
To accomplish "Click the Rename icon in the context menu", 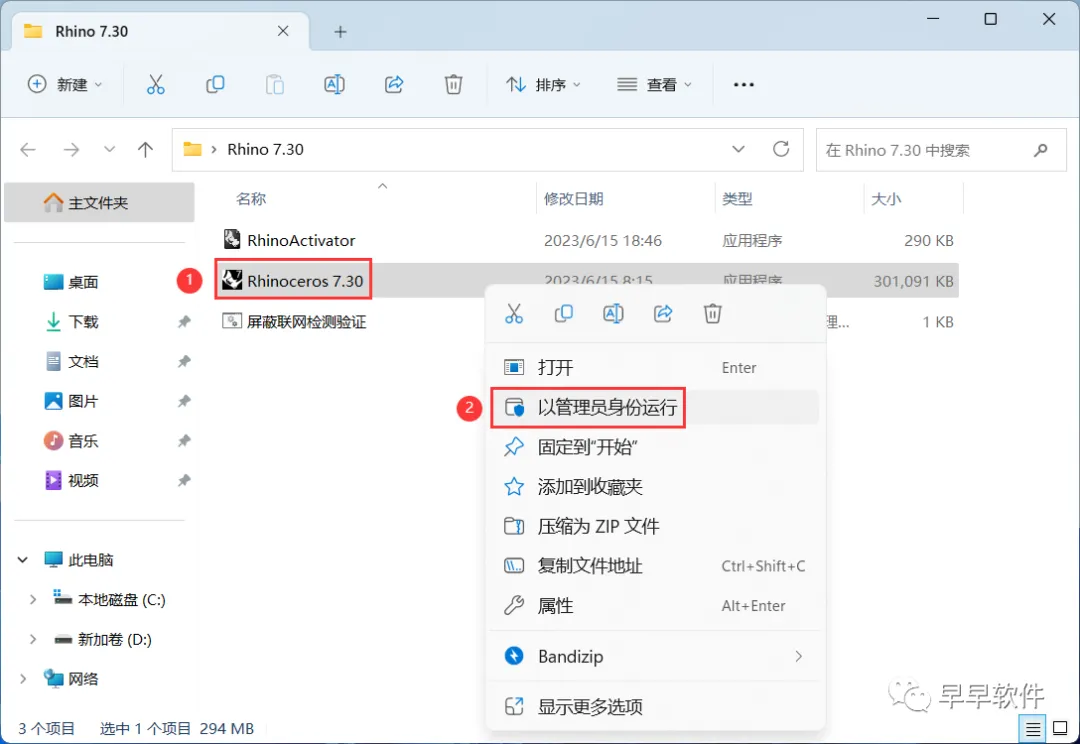I will 613,313.
